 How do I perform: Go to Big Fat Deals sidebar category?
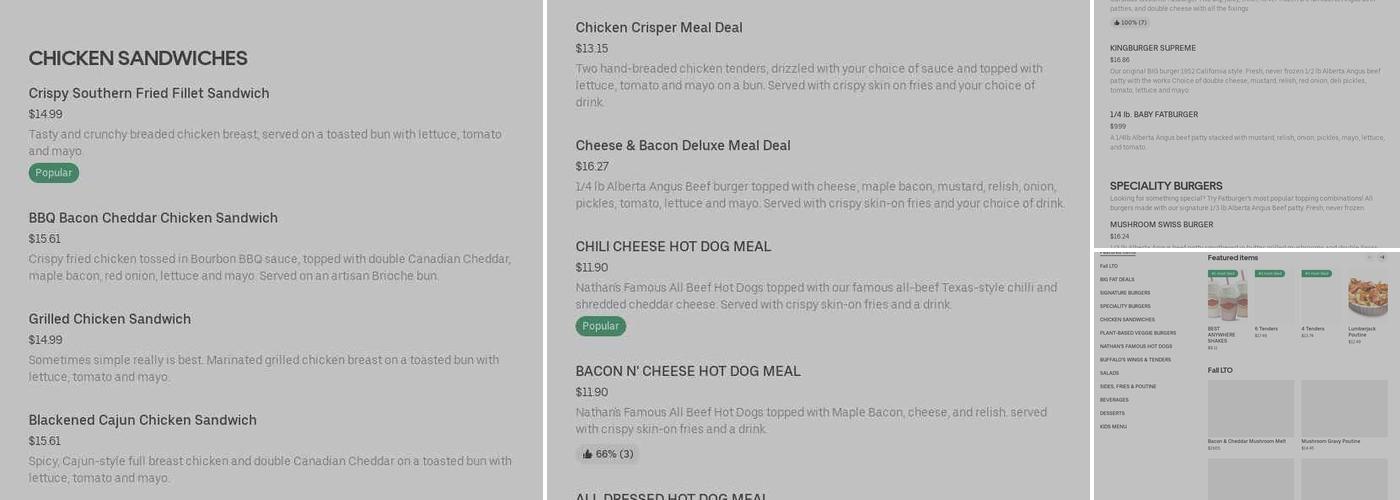coord(1117,280)
